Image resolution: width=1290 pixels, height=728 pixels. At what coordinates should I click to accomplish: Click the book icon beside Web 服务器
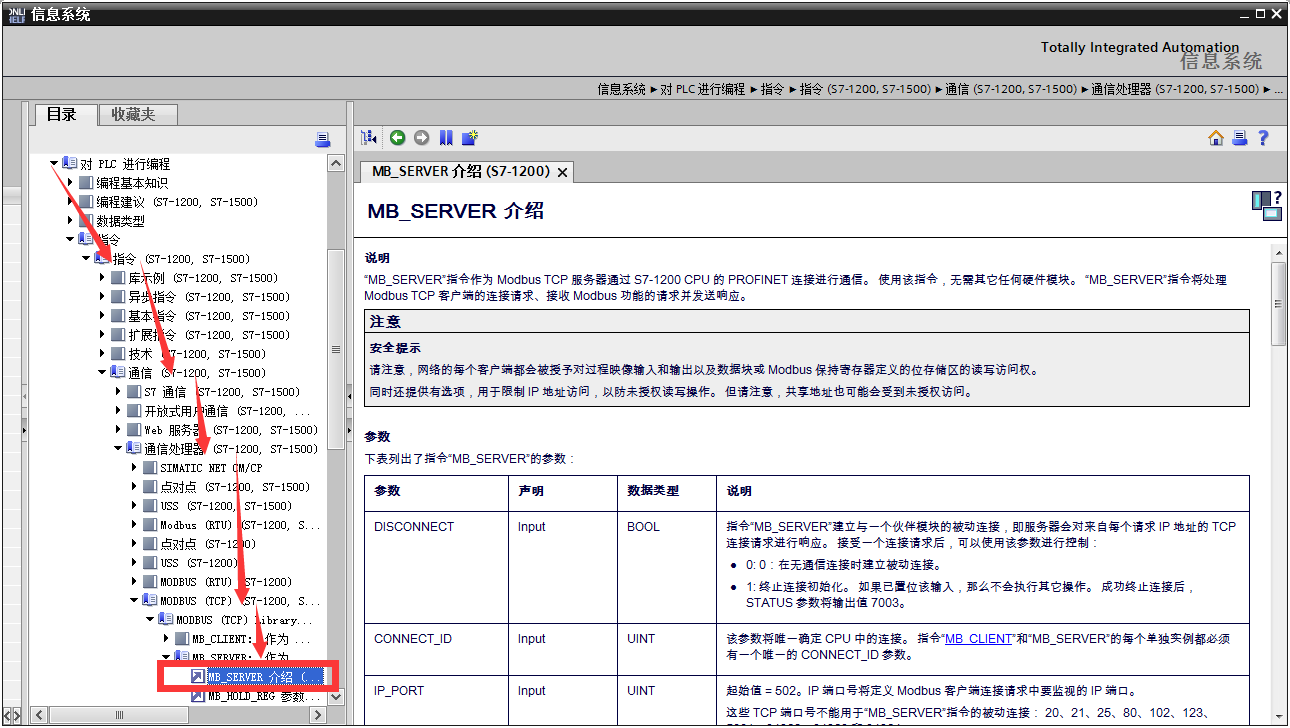coord(134,430)
